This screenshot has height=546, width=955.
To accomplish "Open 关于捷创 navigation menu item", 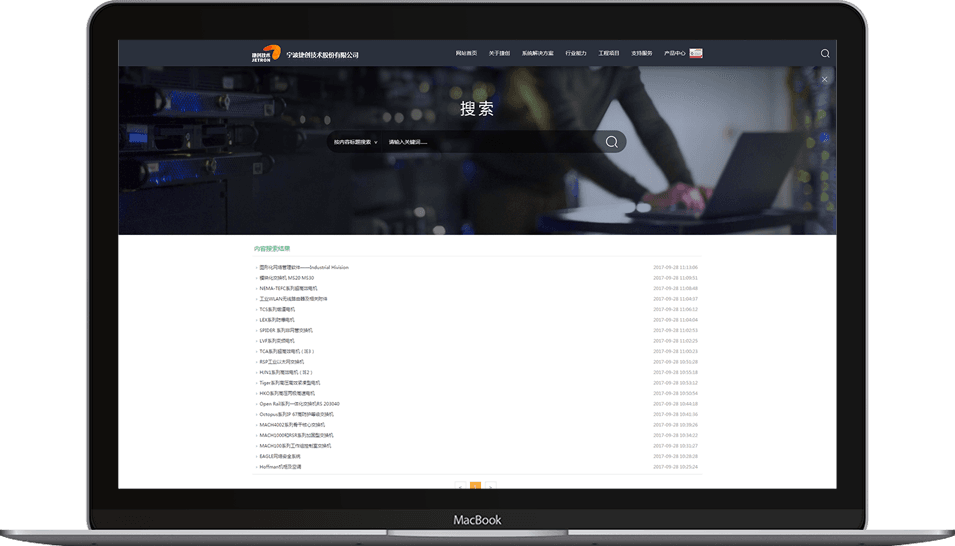I will (x=499, y=53).
